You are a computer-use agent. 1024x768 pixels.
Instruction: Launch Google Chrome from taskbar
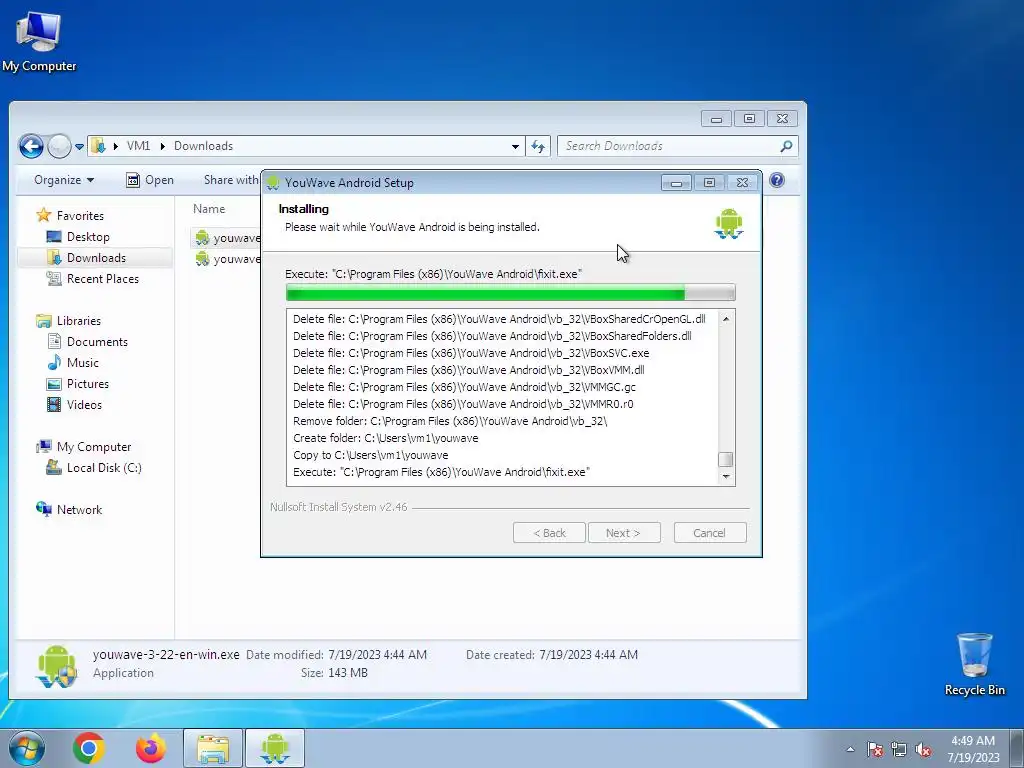pos(89,748)
